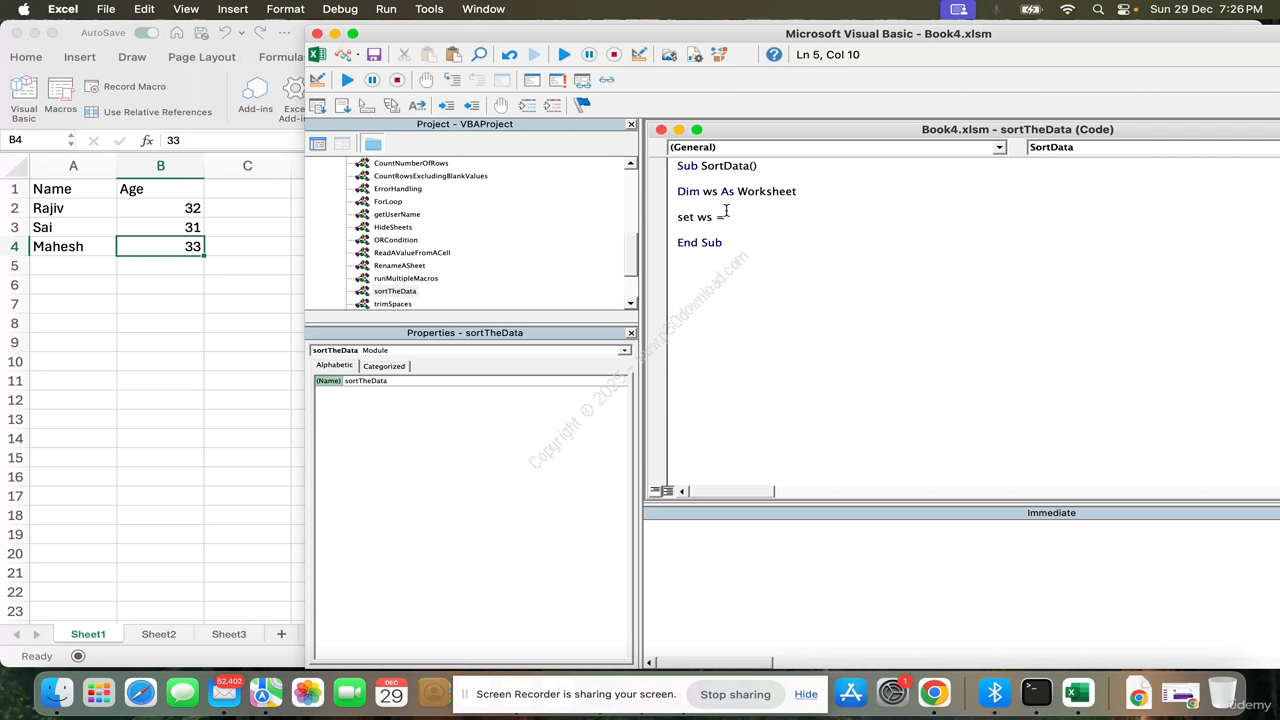Click the Complete Word edit icon

(x=417, y=105)
